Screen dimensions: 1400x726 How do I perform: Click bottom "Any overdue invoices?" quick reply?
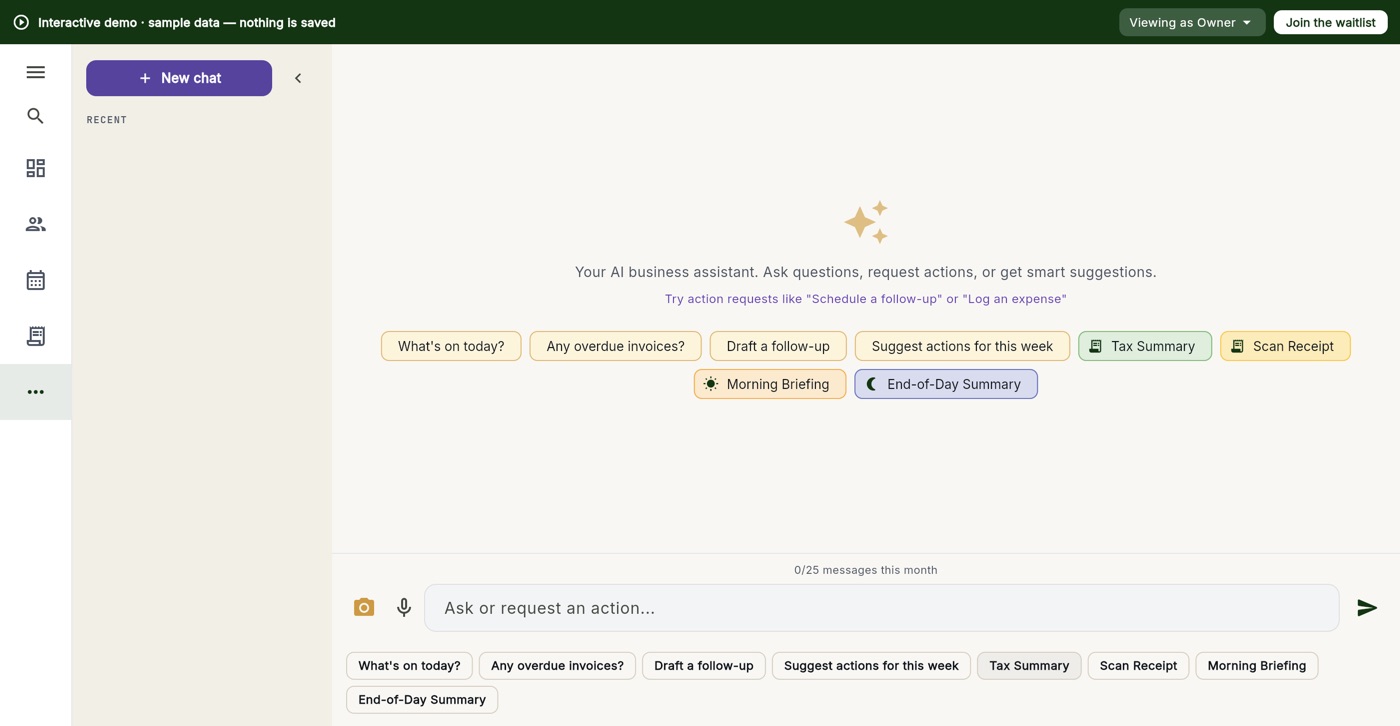pyautogui.click(x=557, y=666)
